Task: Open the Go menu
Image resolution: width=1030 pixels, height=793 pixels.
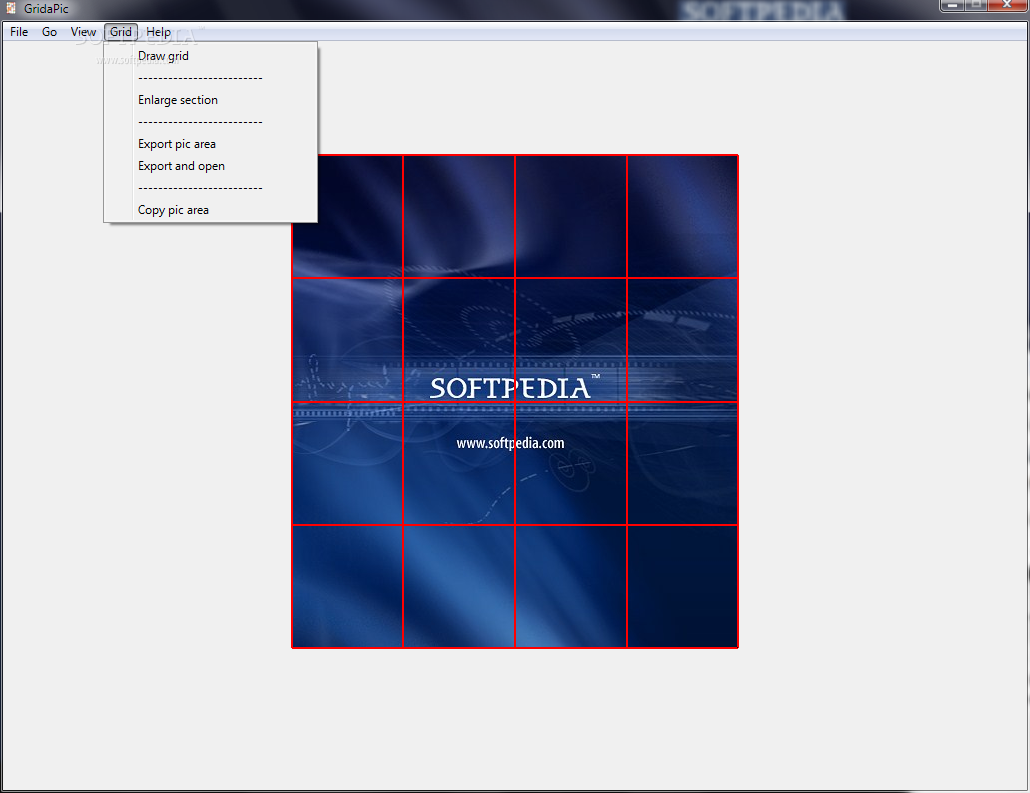Action: (49, 32)
